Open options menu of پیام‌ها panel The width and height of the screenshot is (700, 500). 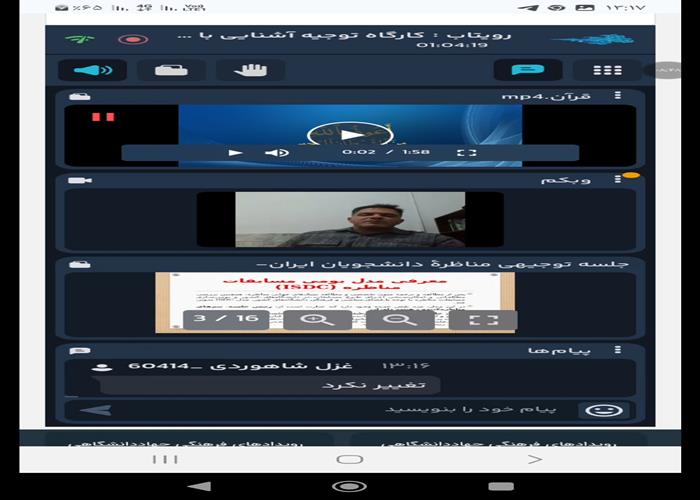(x=617, y=350)
